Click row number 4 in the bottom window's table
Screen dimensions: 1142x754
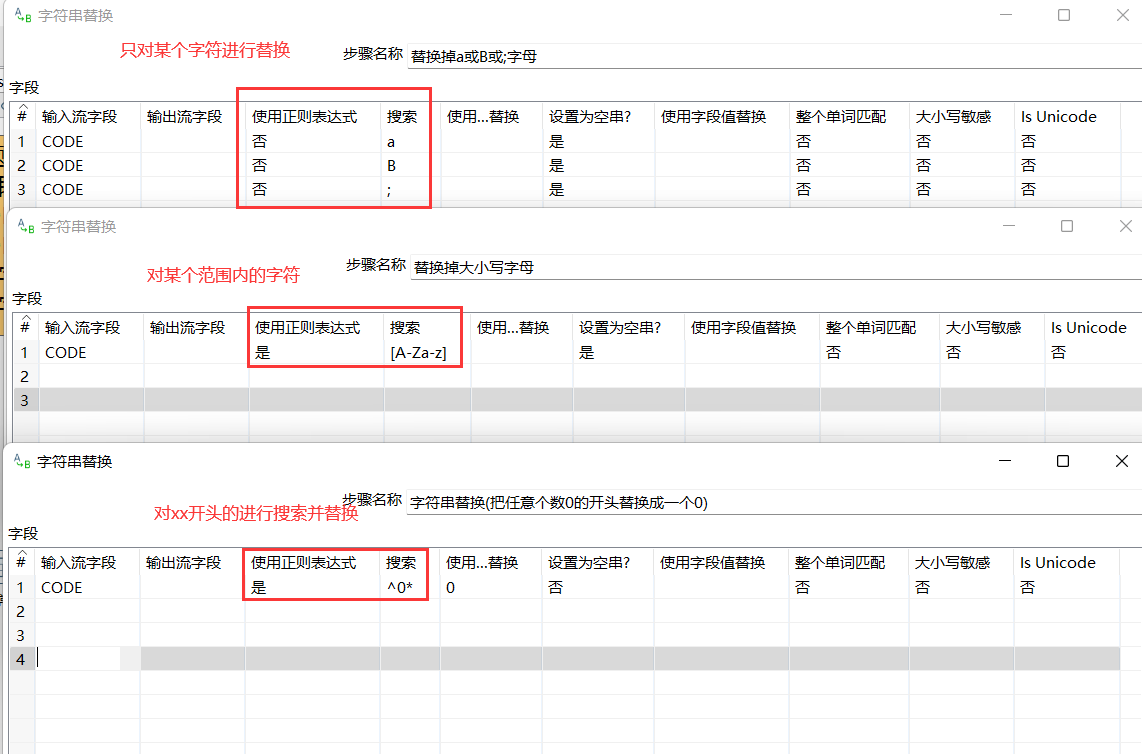tap(20, 659)
